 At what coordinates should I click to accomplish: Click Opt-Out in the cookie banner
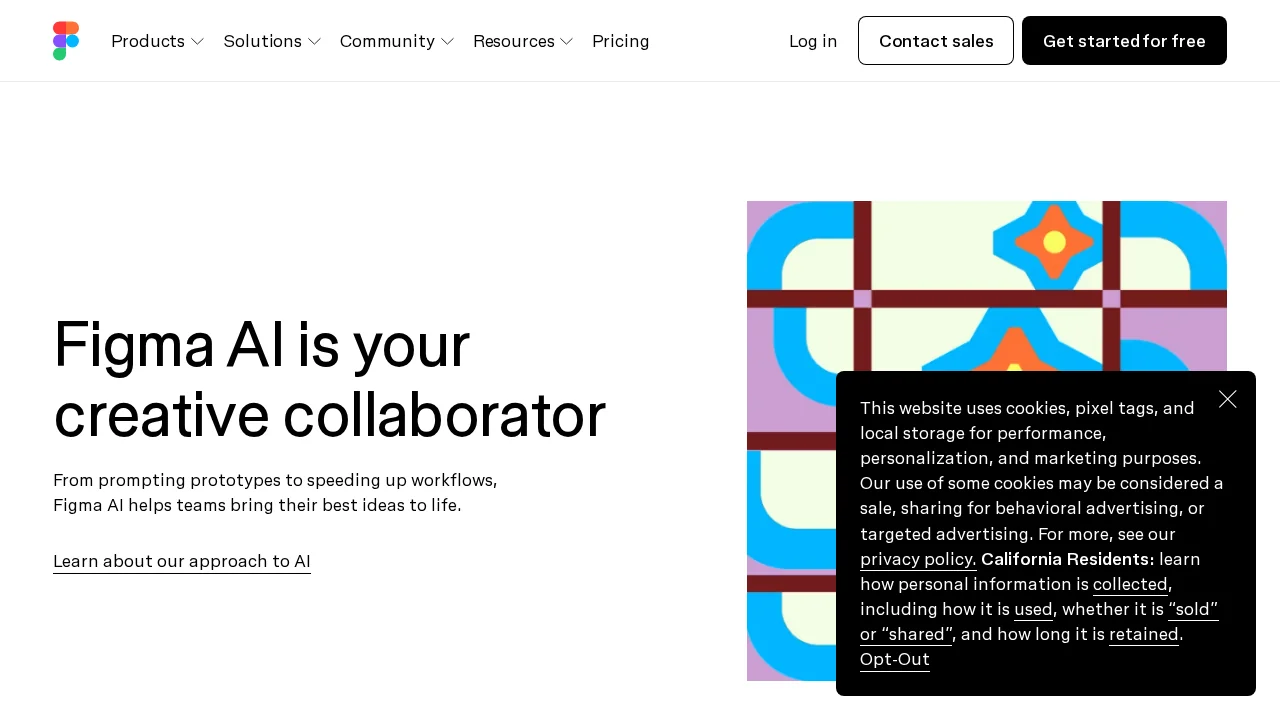pyautogui.click(x=894, y=659)
